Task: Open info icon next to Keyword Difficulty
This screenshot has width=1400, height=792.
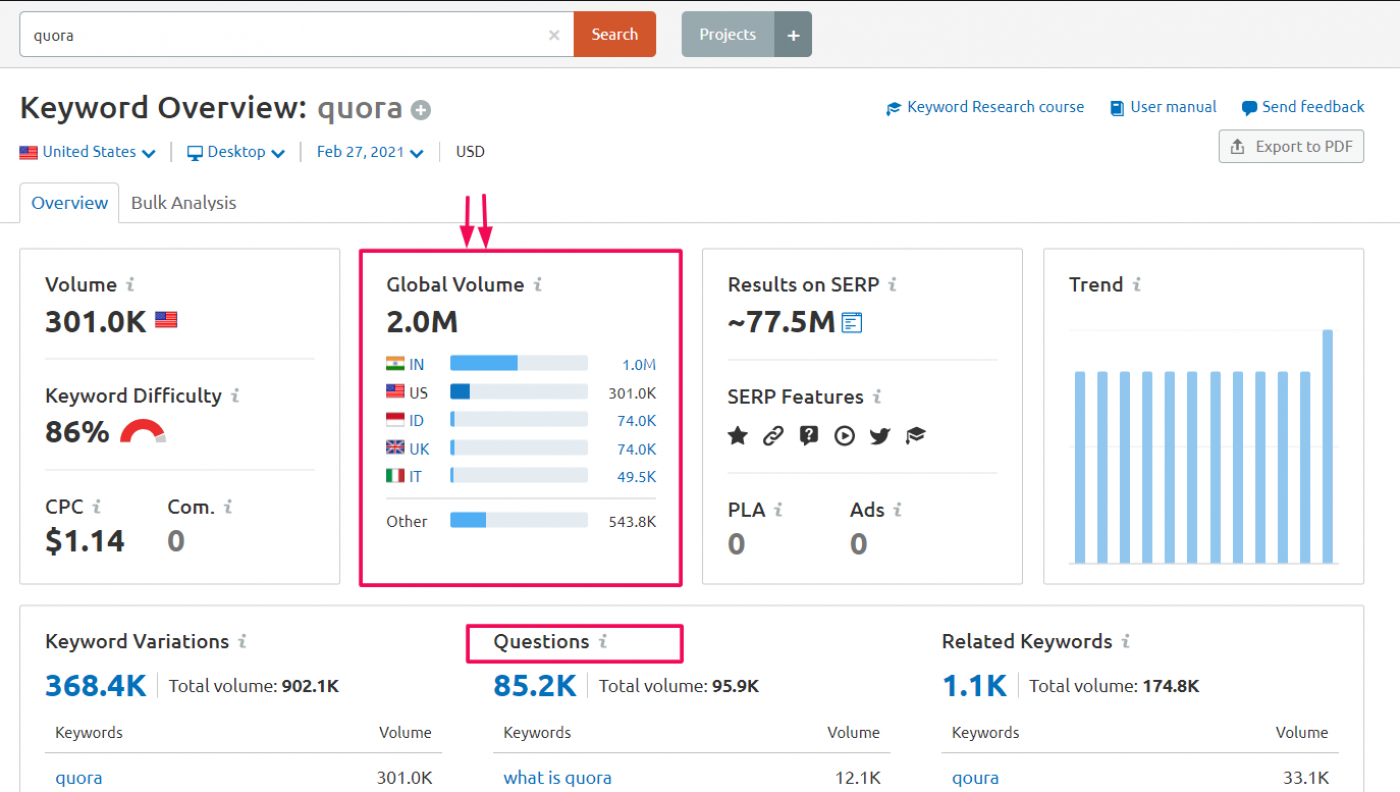Action: 235,396
